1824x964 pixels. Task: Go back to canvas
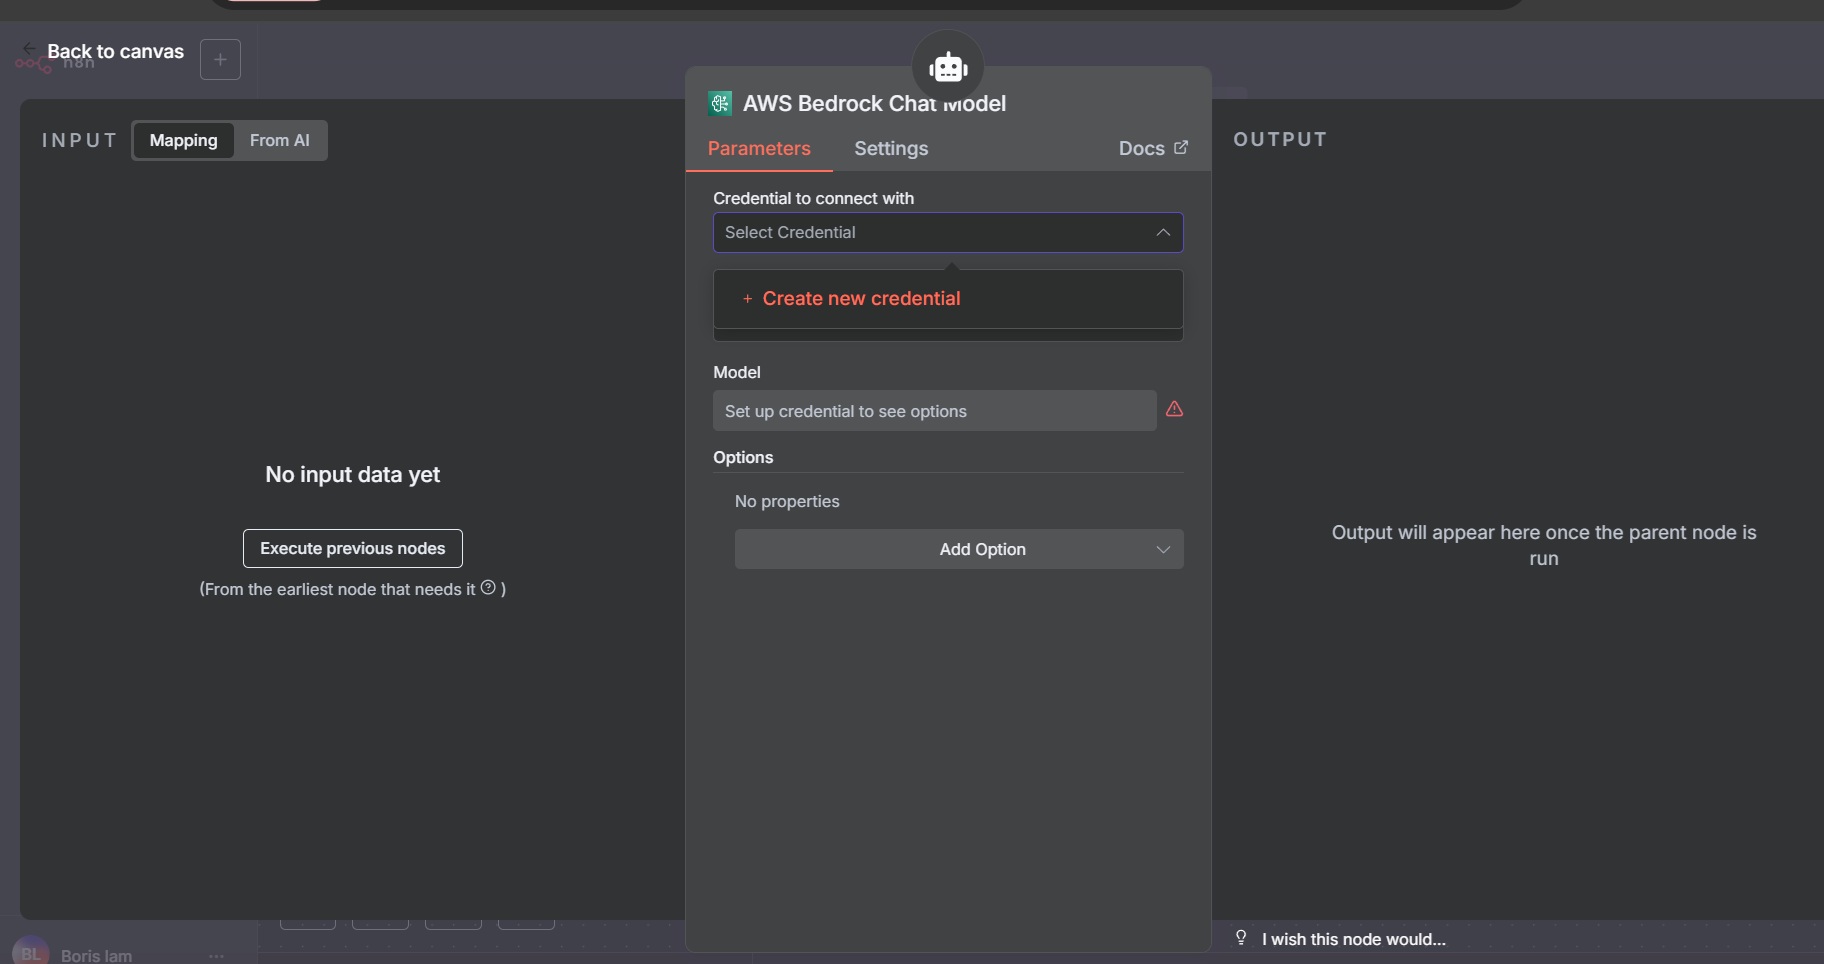pyautogui.click(x=104, y=51)
